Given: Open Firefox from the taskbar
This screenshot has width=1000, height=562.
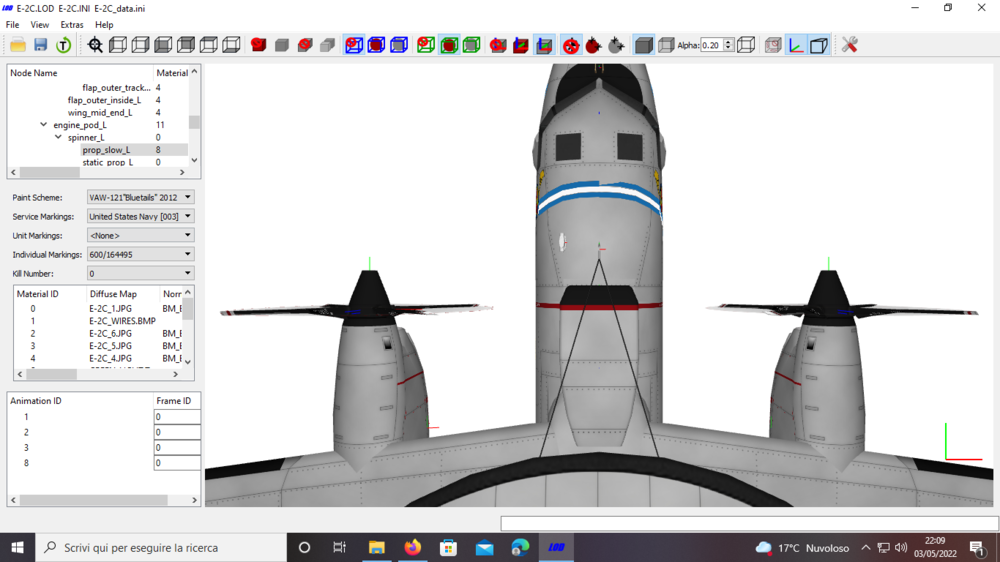Looking at the screenshot, I should [x=413, y=547].
